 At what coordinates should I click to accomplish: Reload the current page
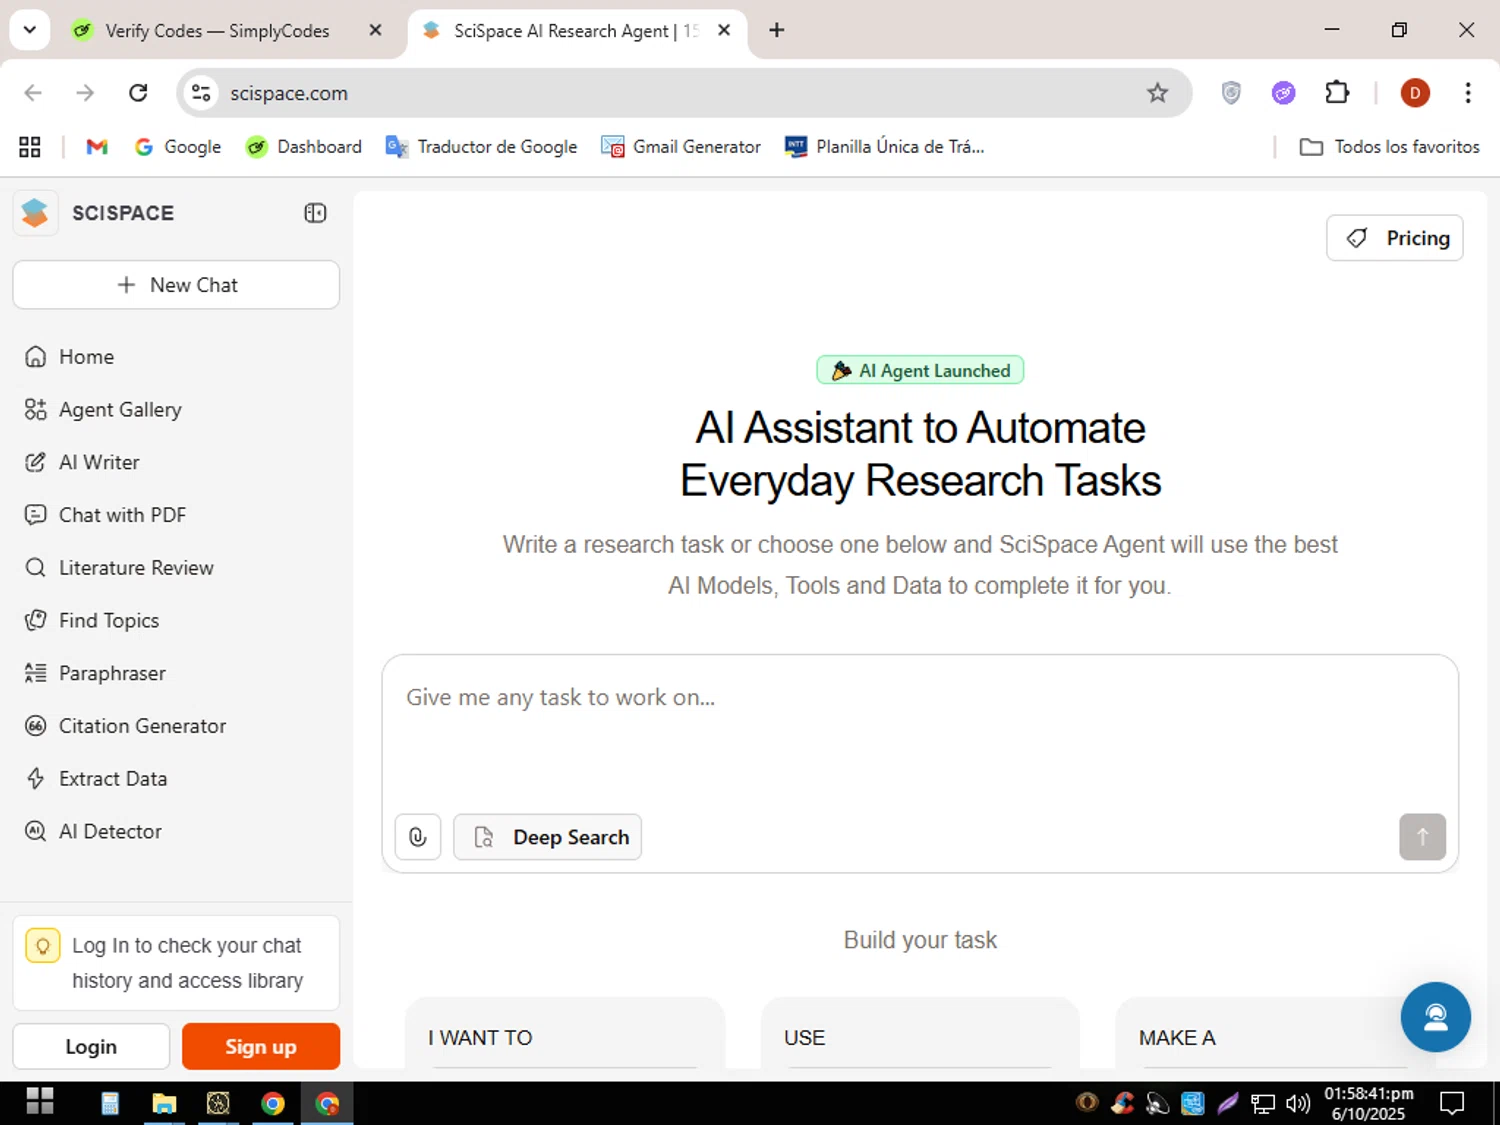pos(138,93)
